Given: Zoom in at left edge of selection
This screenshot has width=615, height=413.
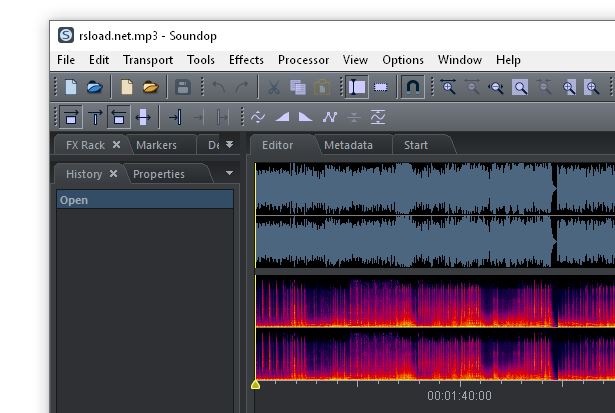Looking at the screenshot, I should tap(569, 87).
